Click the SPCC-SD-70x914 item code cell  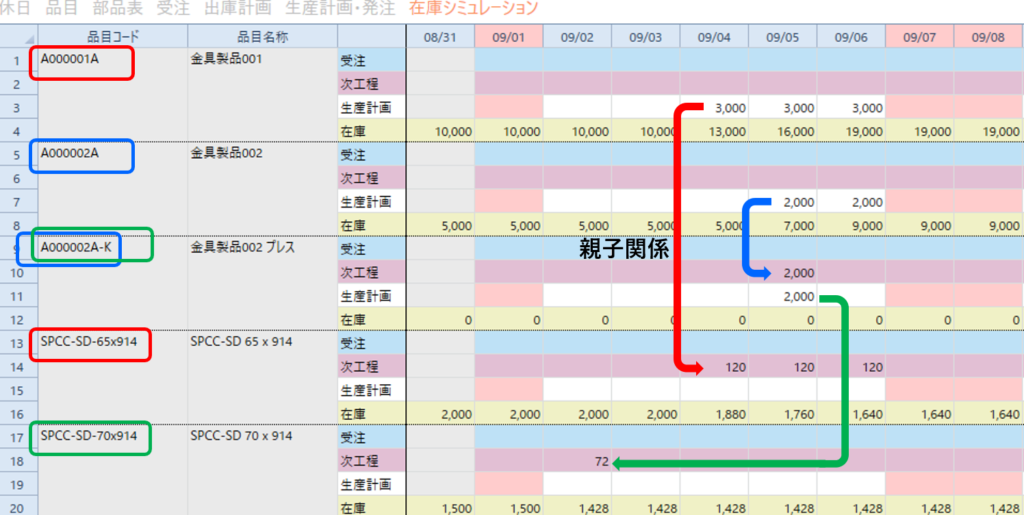click(88, 436)
